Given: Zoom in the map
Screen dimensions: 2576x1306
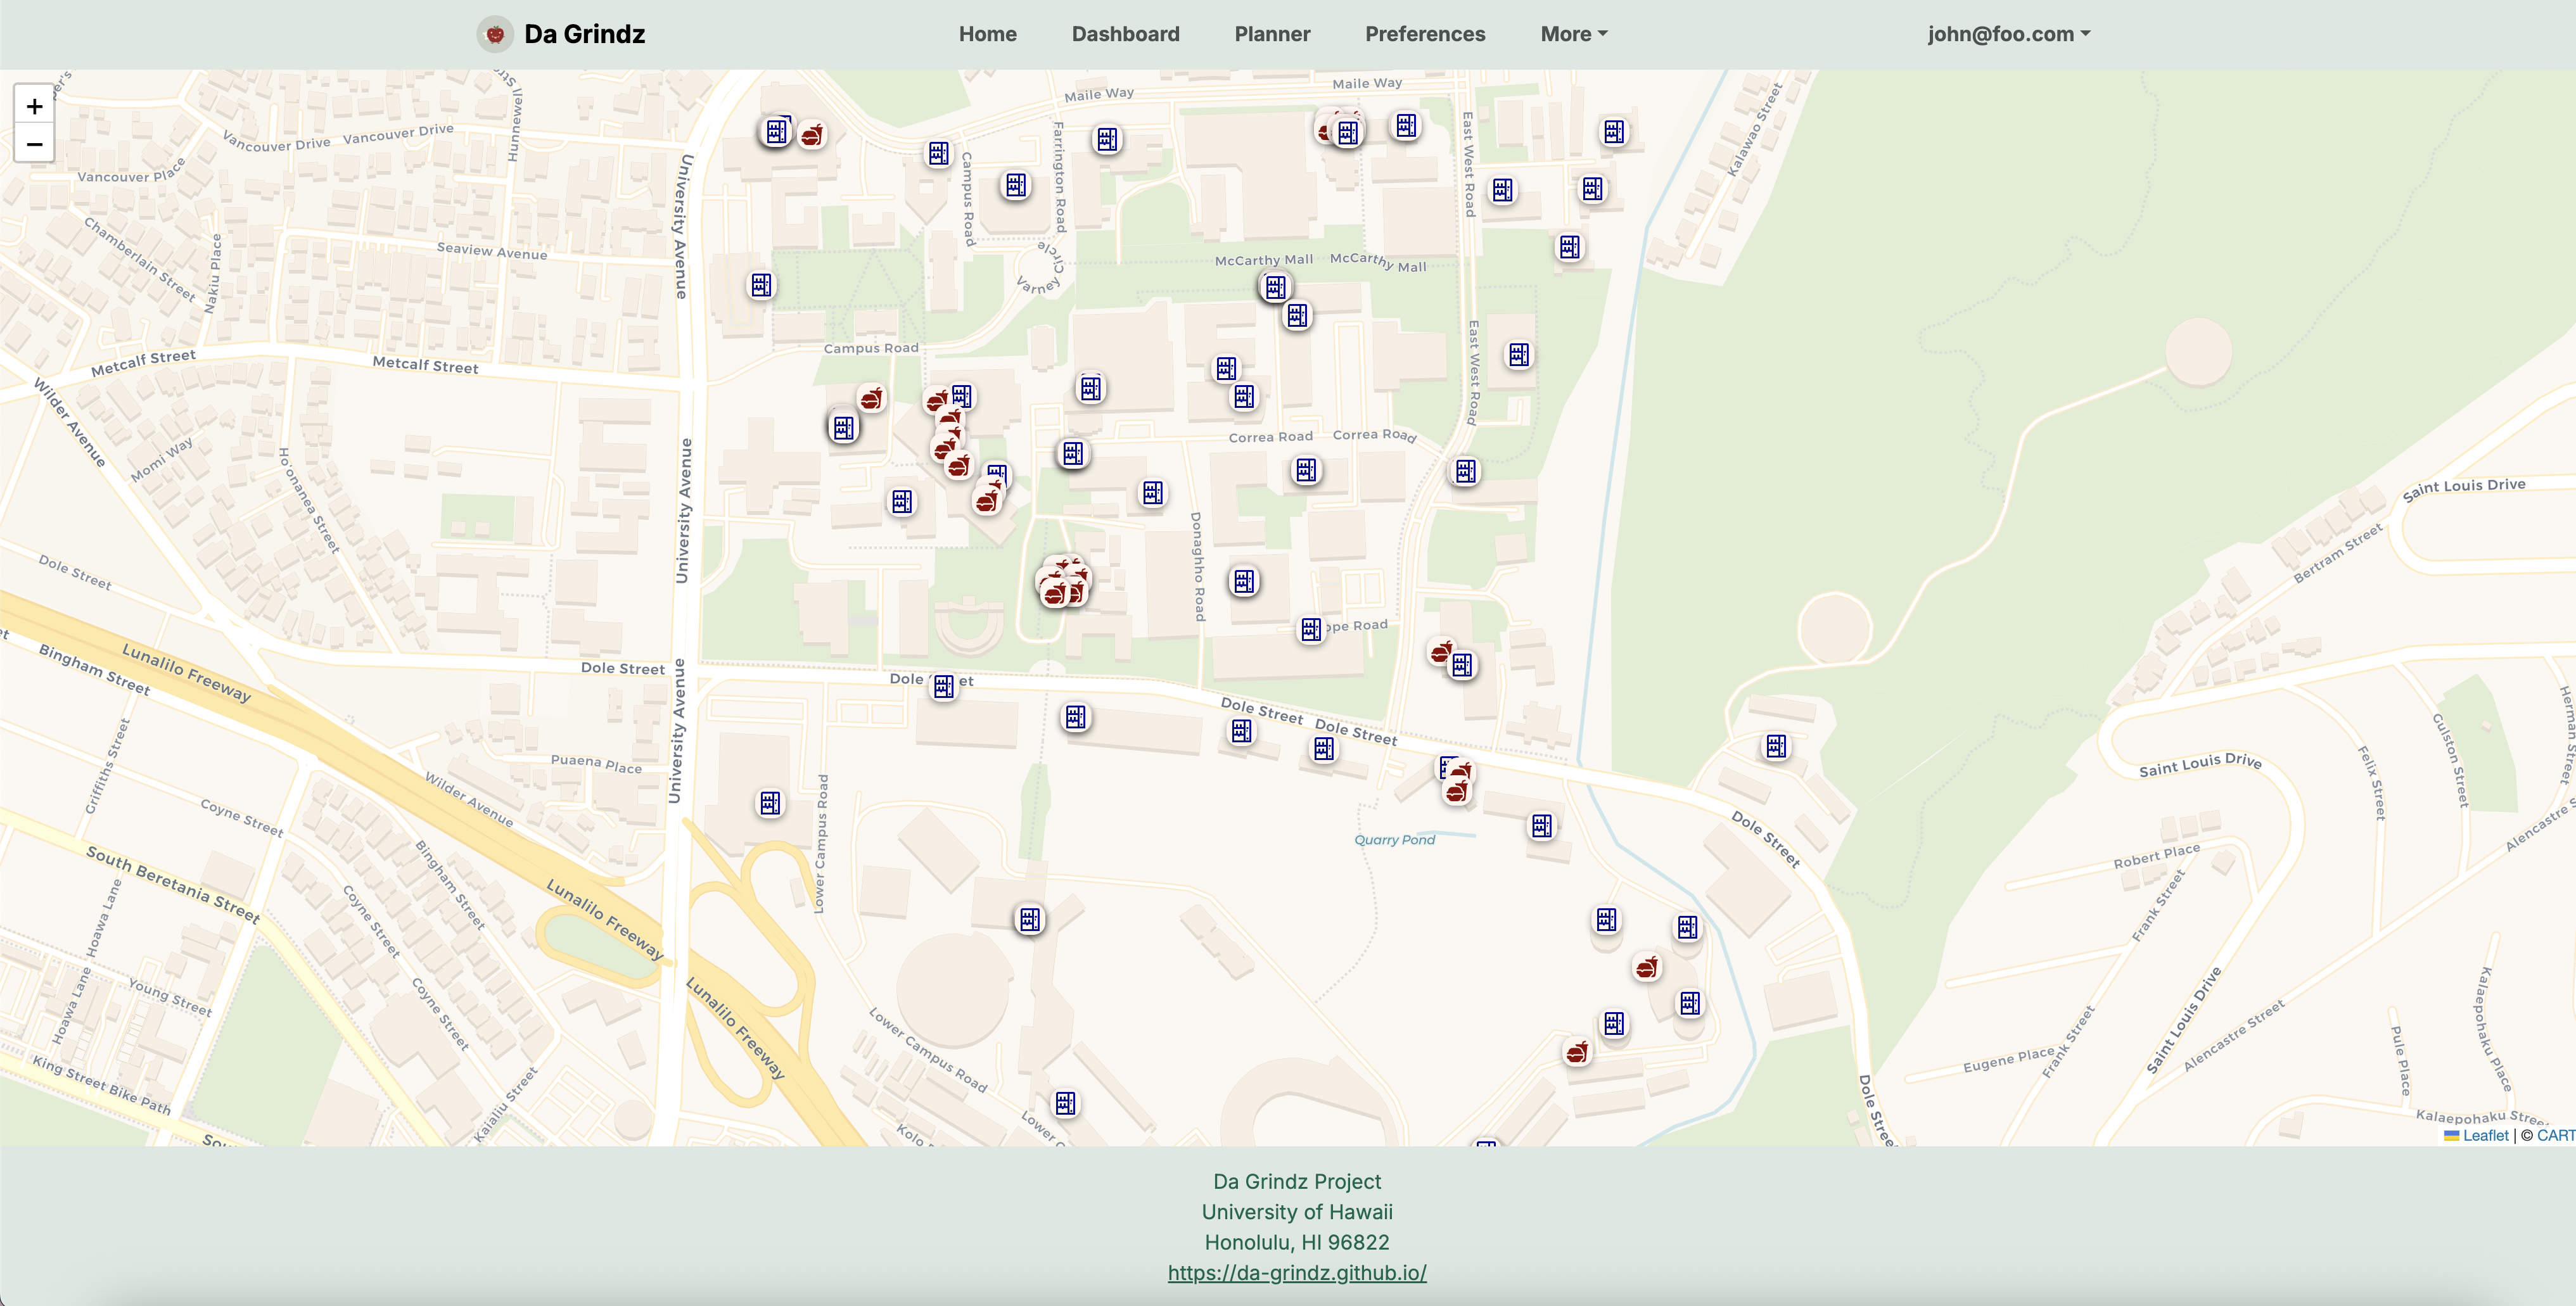Looking at the screenshot, I should coord(34,106).
